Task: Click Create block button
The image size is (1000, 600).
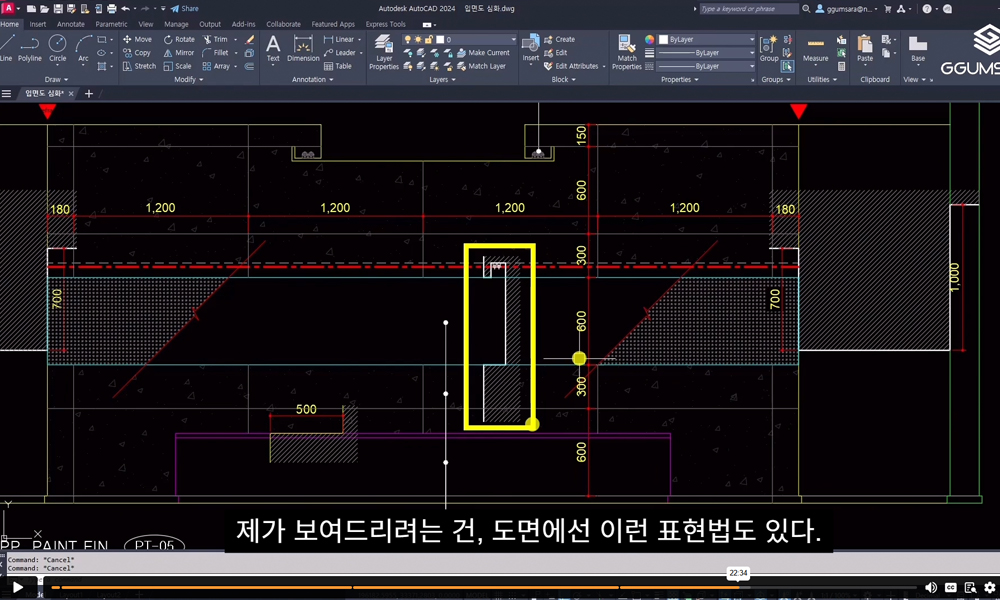Action: point(559,40)
